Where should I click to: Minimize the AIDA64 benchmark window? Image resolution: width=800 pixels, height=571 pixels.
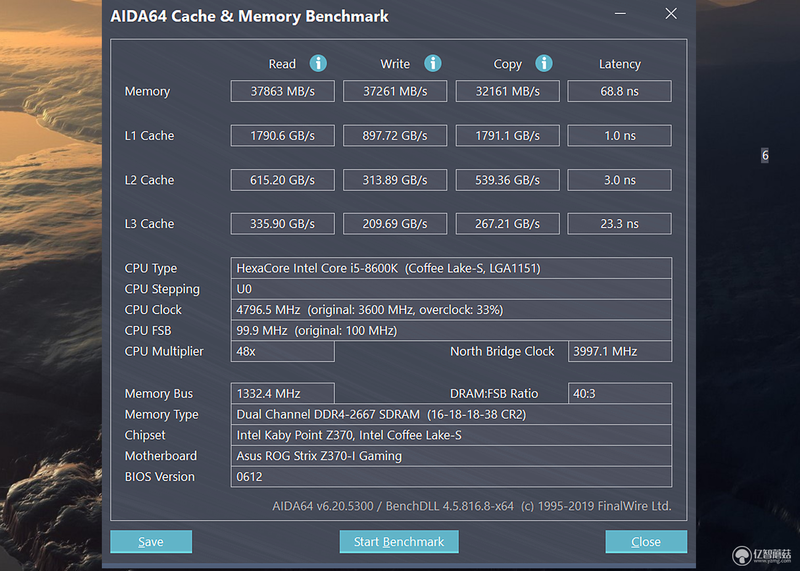point(620,14)
